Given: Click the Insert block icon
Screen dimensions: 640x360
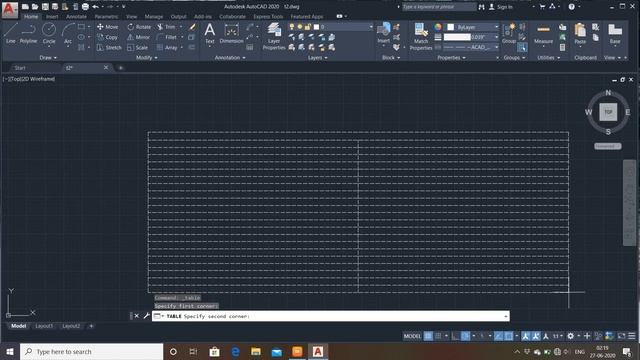Looking at the screenshot, I should 384,33.
